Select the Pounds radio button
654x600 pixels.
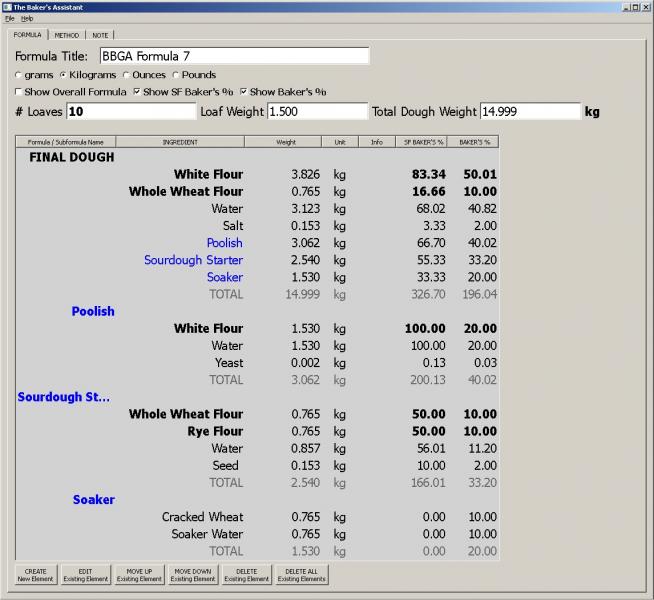click(x=176, y=75)
